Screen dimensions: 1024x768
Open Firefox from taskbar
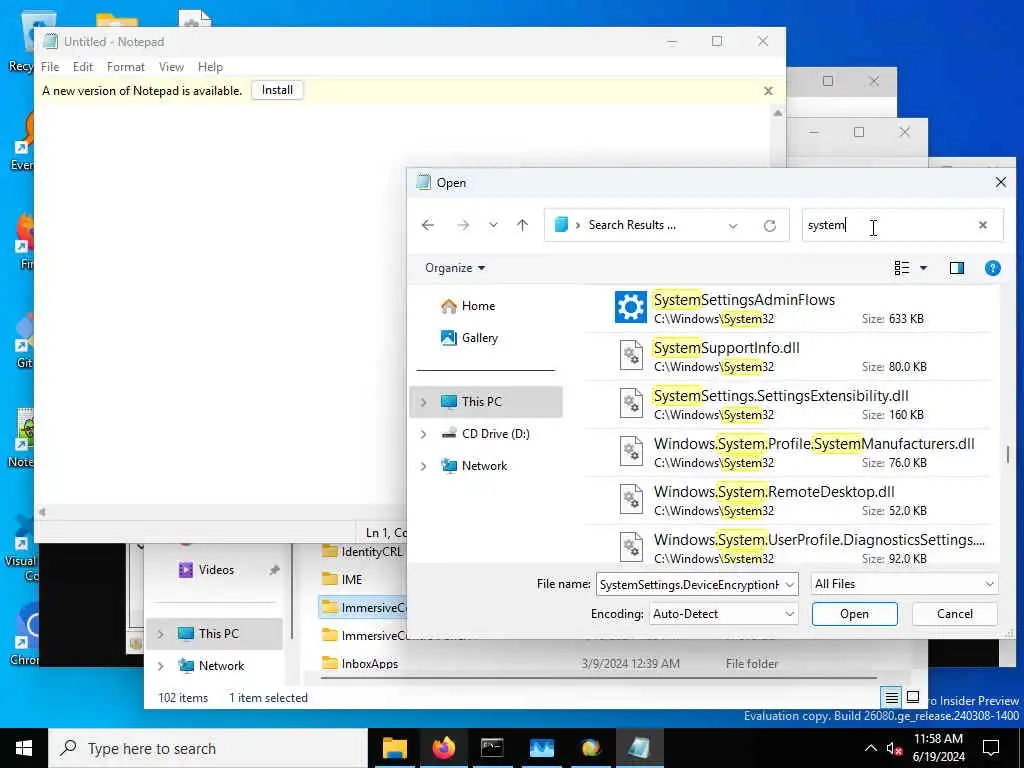click(x=443, y=748)
